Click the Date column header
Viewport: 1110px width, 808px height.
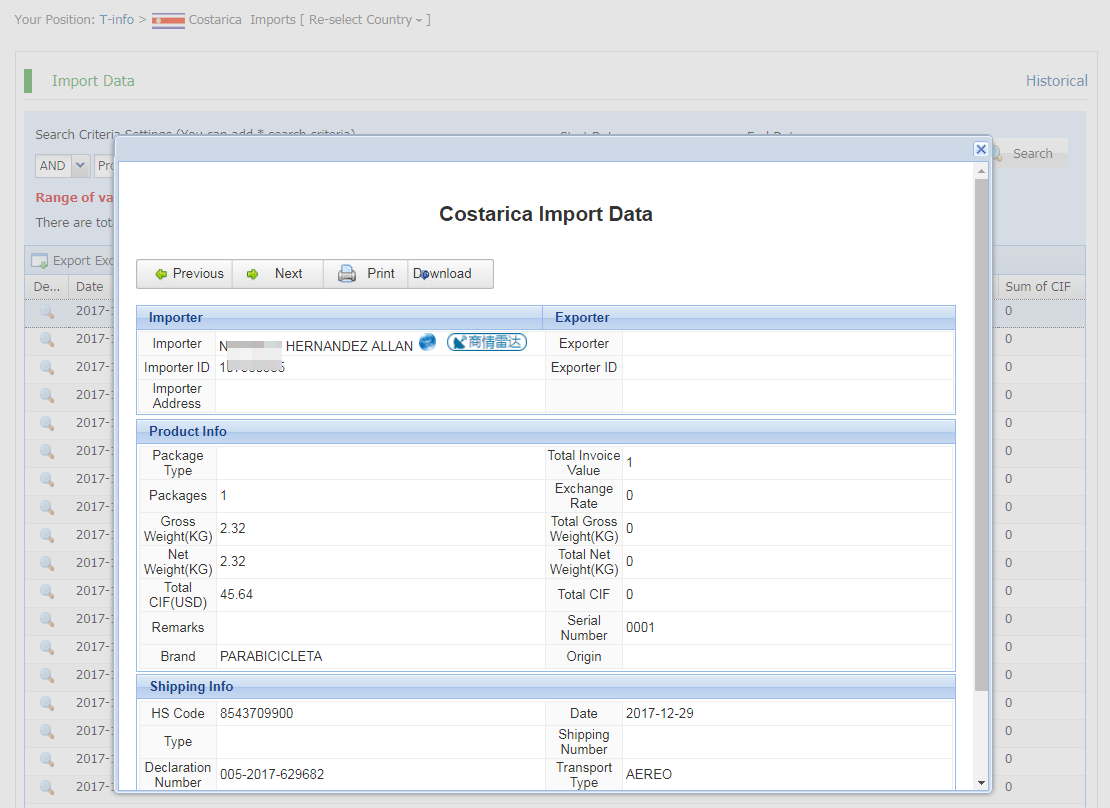89,287
